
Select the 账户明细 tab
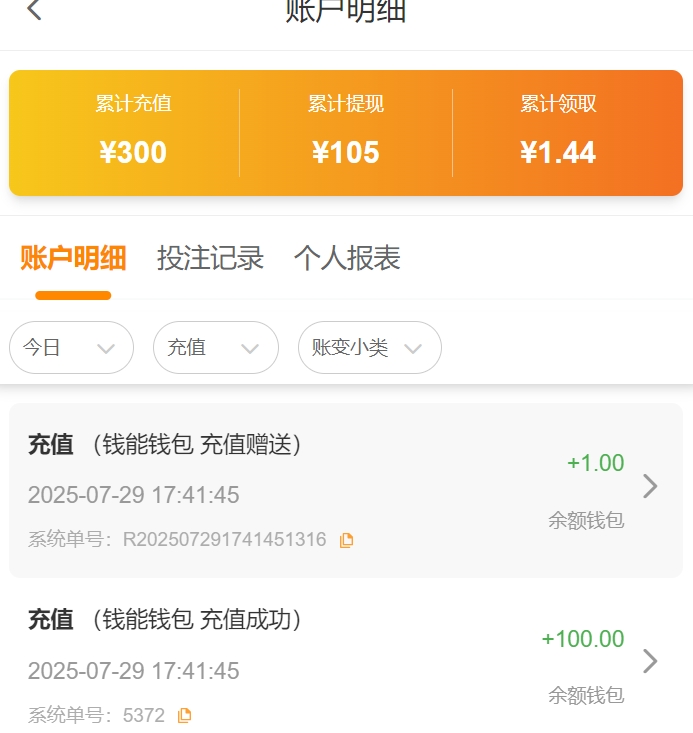(73, 258)
